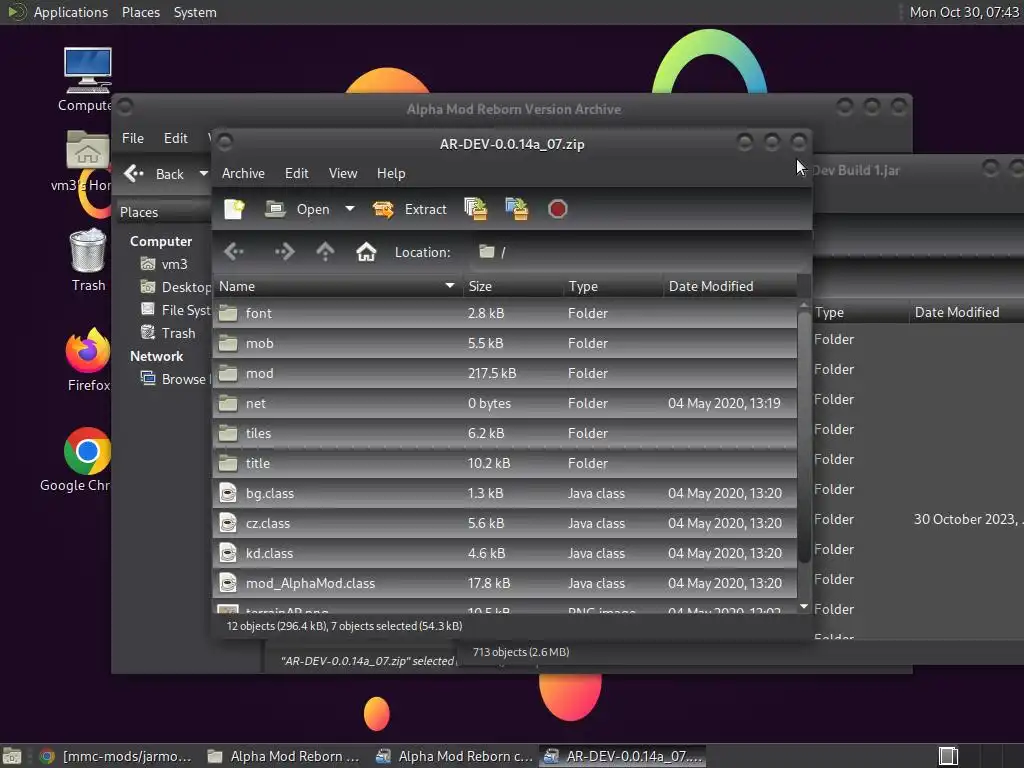Select the mod folder row
1024x768 pixels.
coord(505,374)
